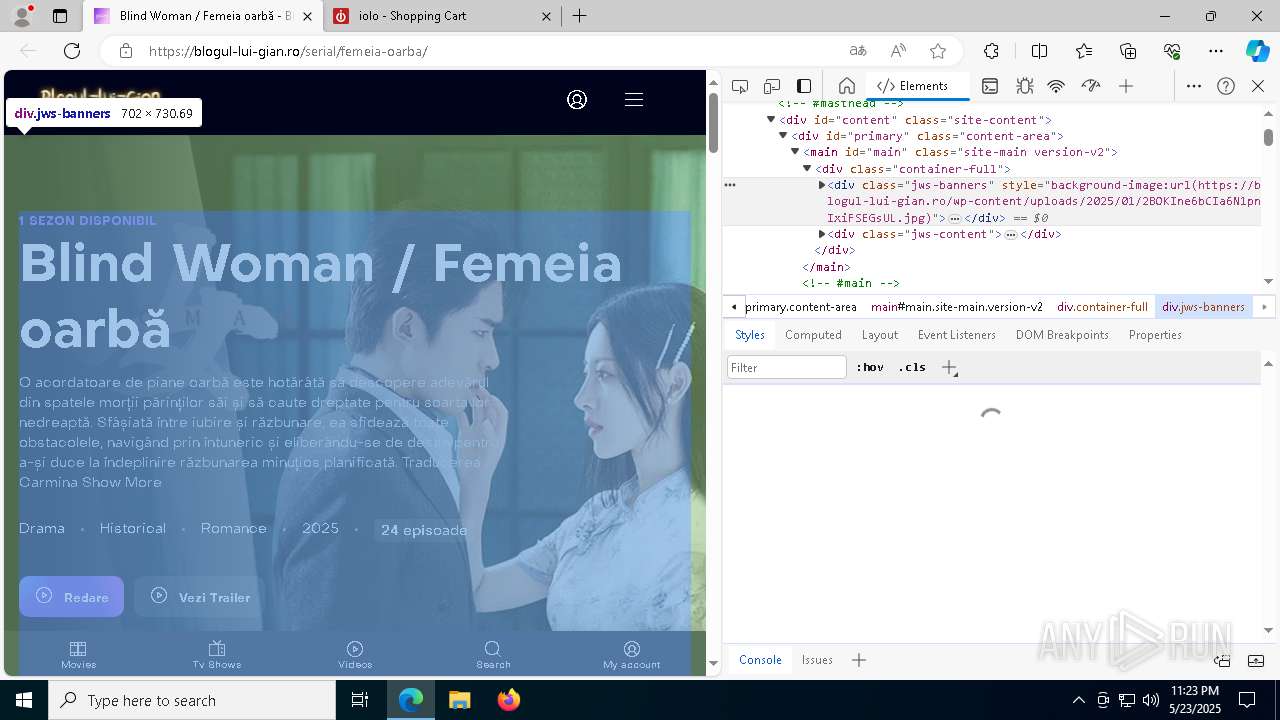Select main#main.site-main.version-v2 breadcrumb
Image resolution: width=1280 pixels, height=720 pixels.
956,307
